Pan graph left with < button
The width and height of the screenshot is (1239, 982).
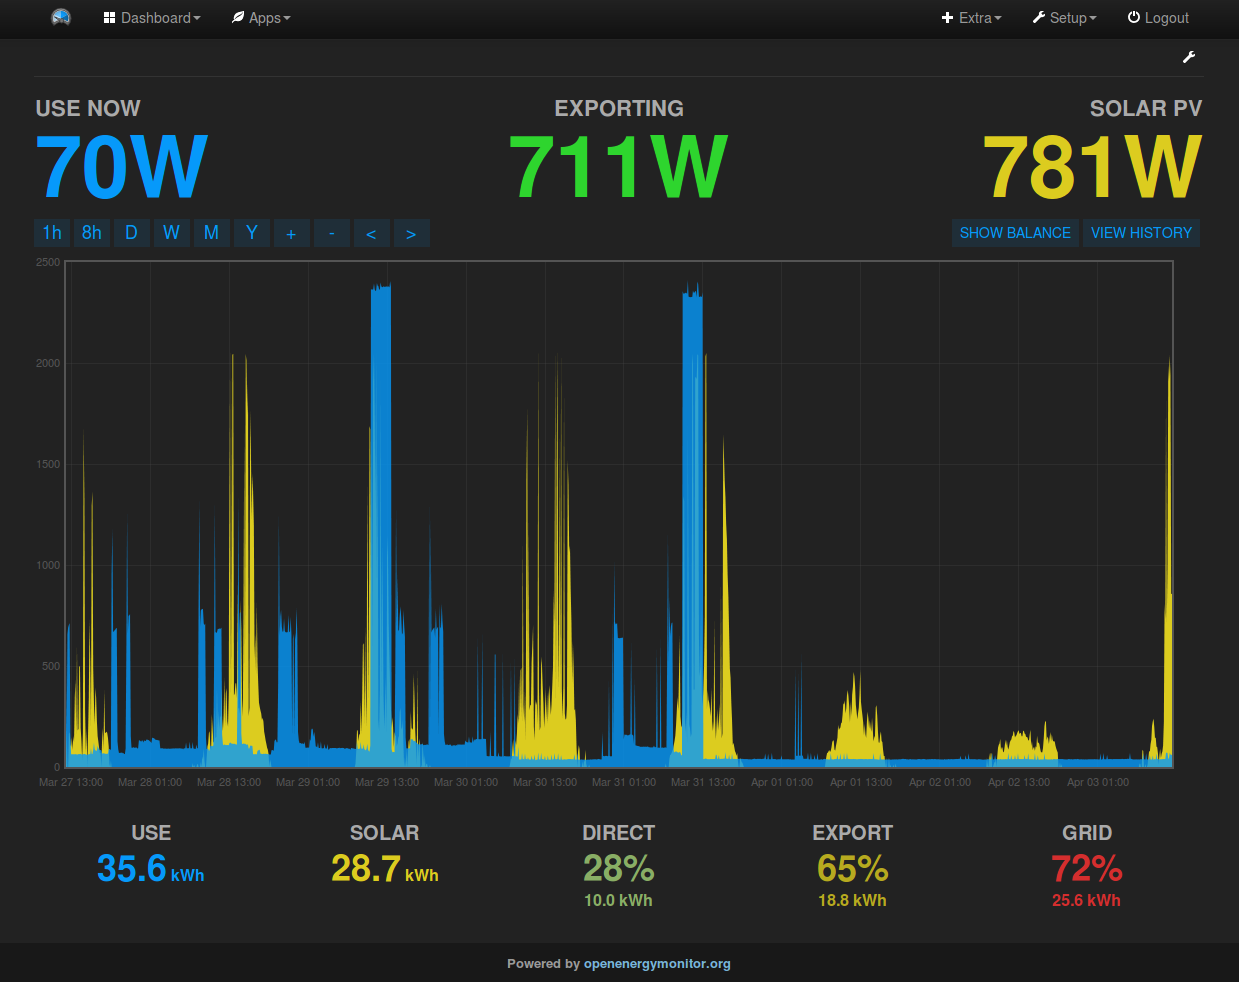click(371, 233)
